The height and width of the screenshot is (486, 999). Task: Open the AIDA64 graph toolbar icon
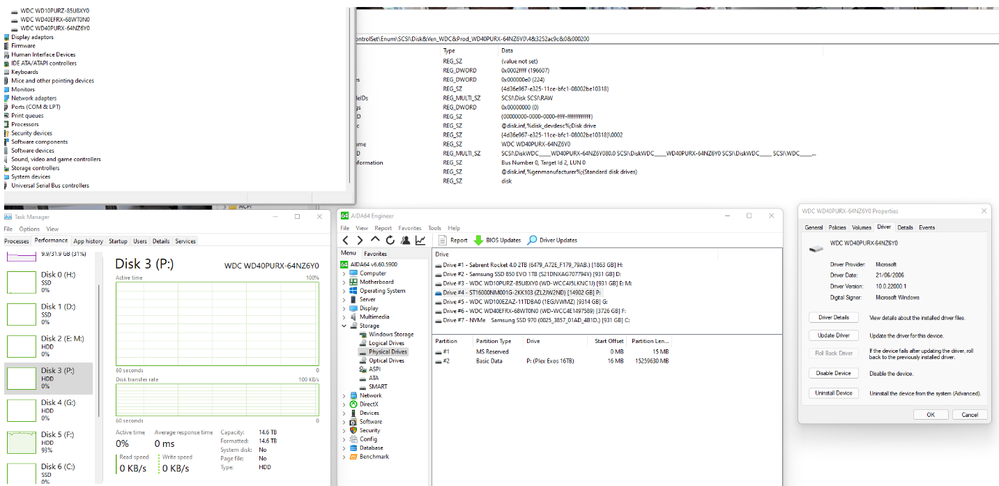coord(420,240)
